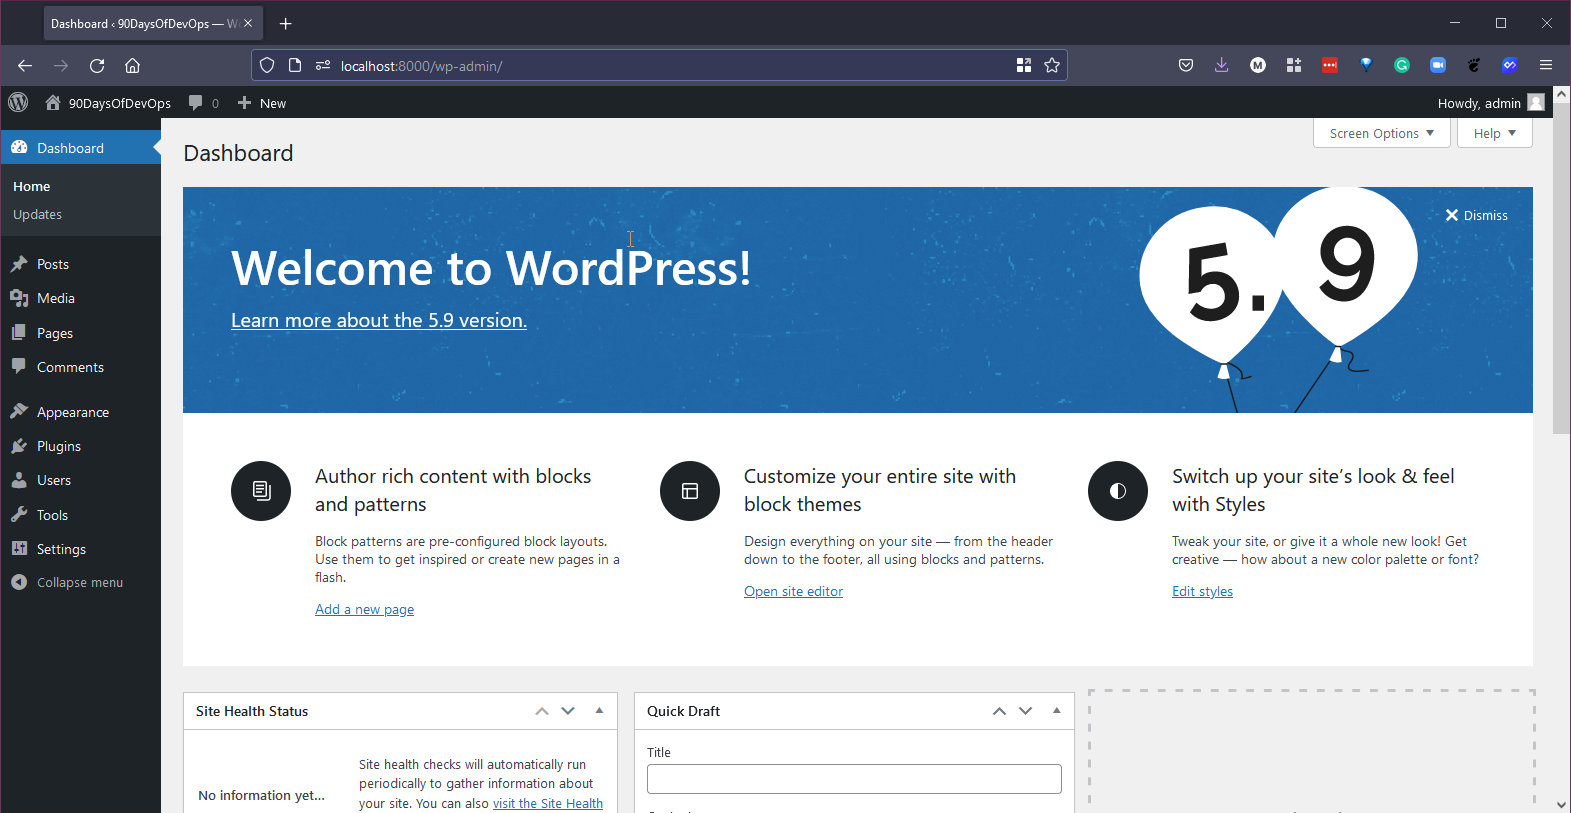Click the browser reload icon
This screenshot has width=1571, height=813.
(97, 66)
